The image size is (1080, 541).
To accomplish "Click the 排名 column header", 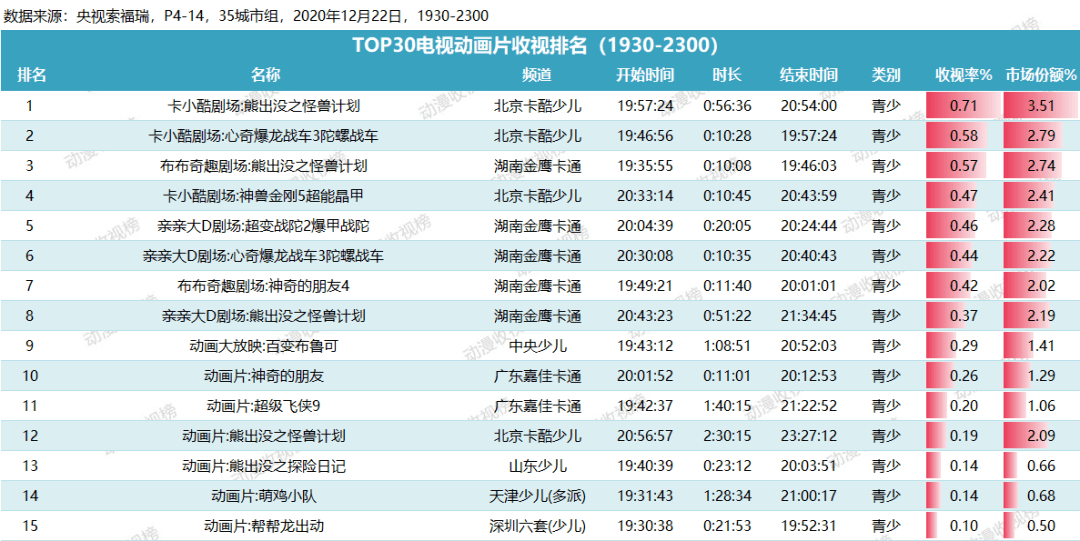I will click(x=32, y=75).
